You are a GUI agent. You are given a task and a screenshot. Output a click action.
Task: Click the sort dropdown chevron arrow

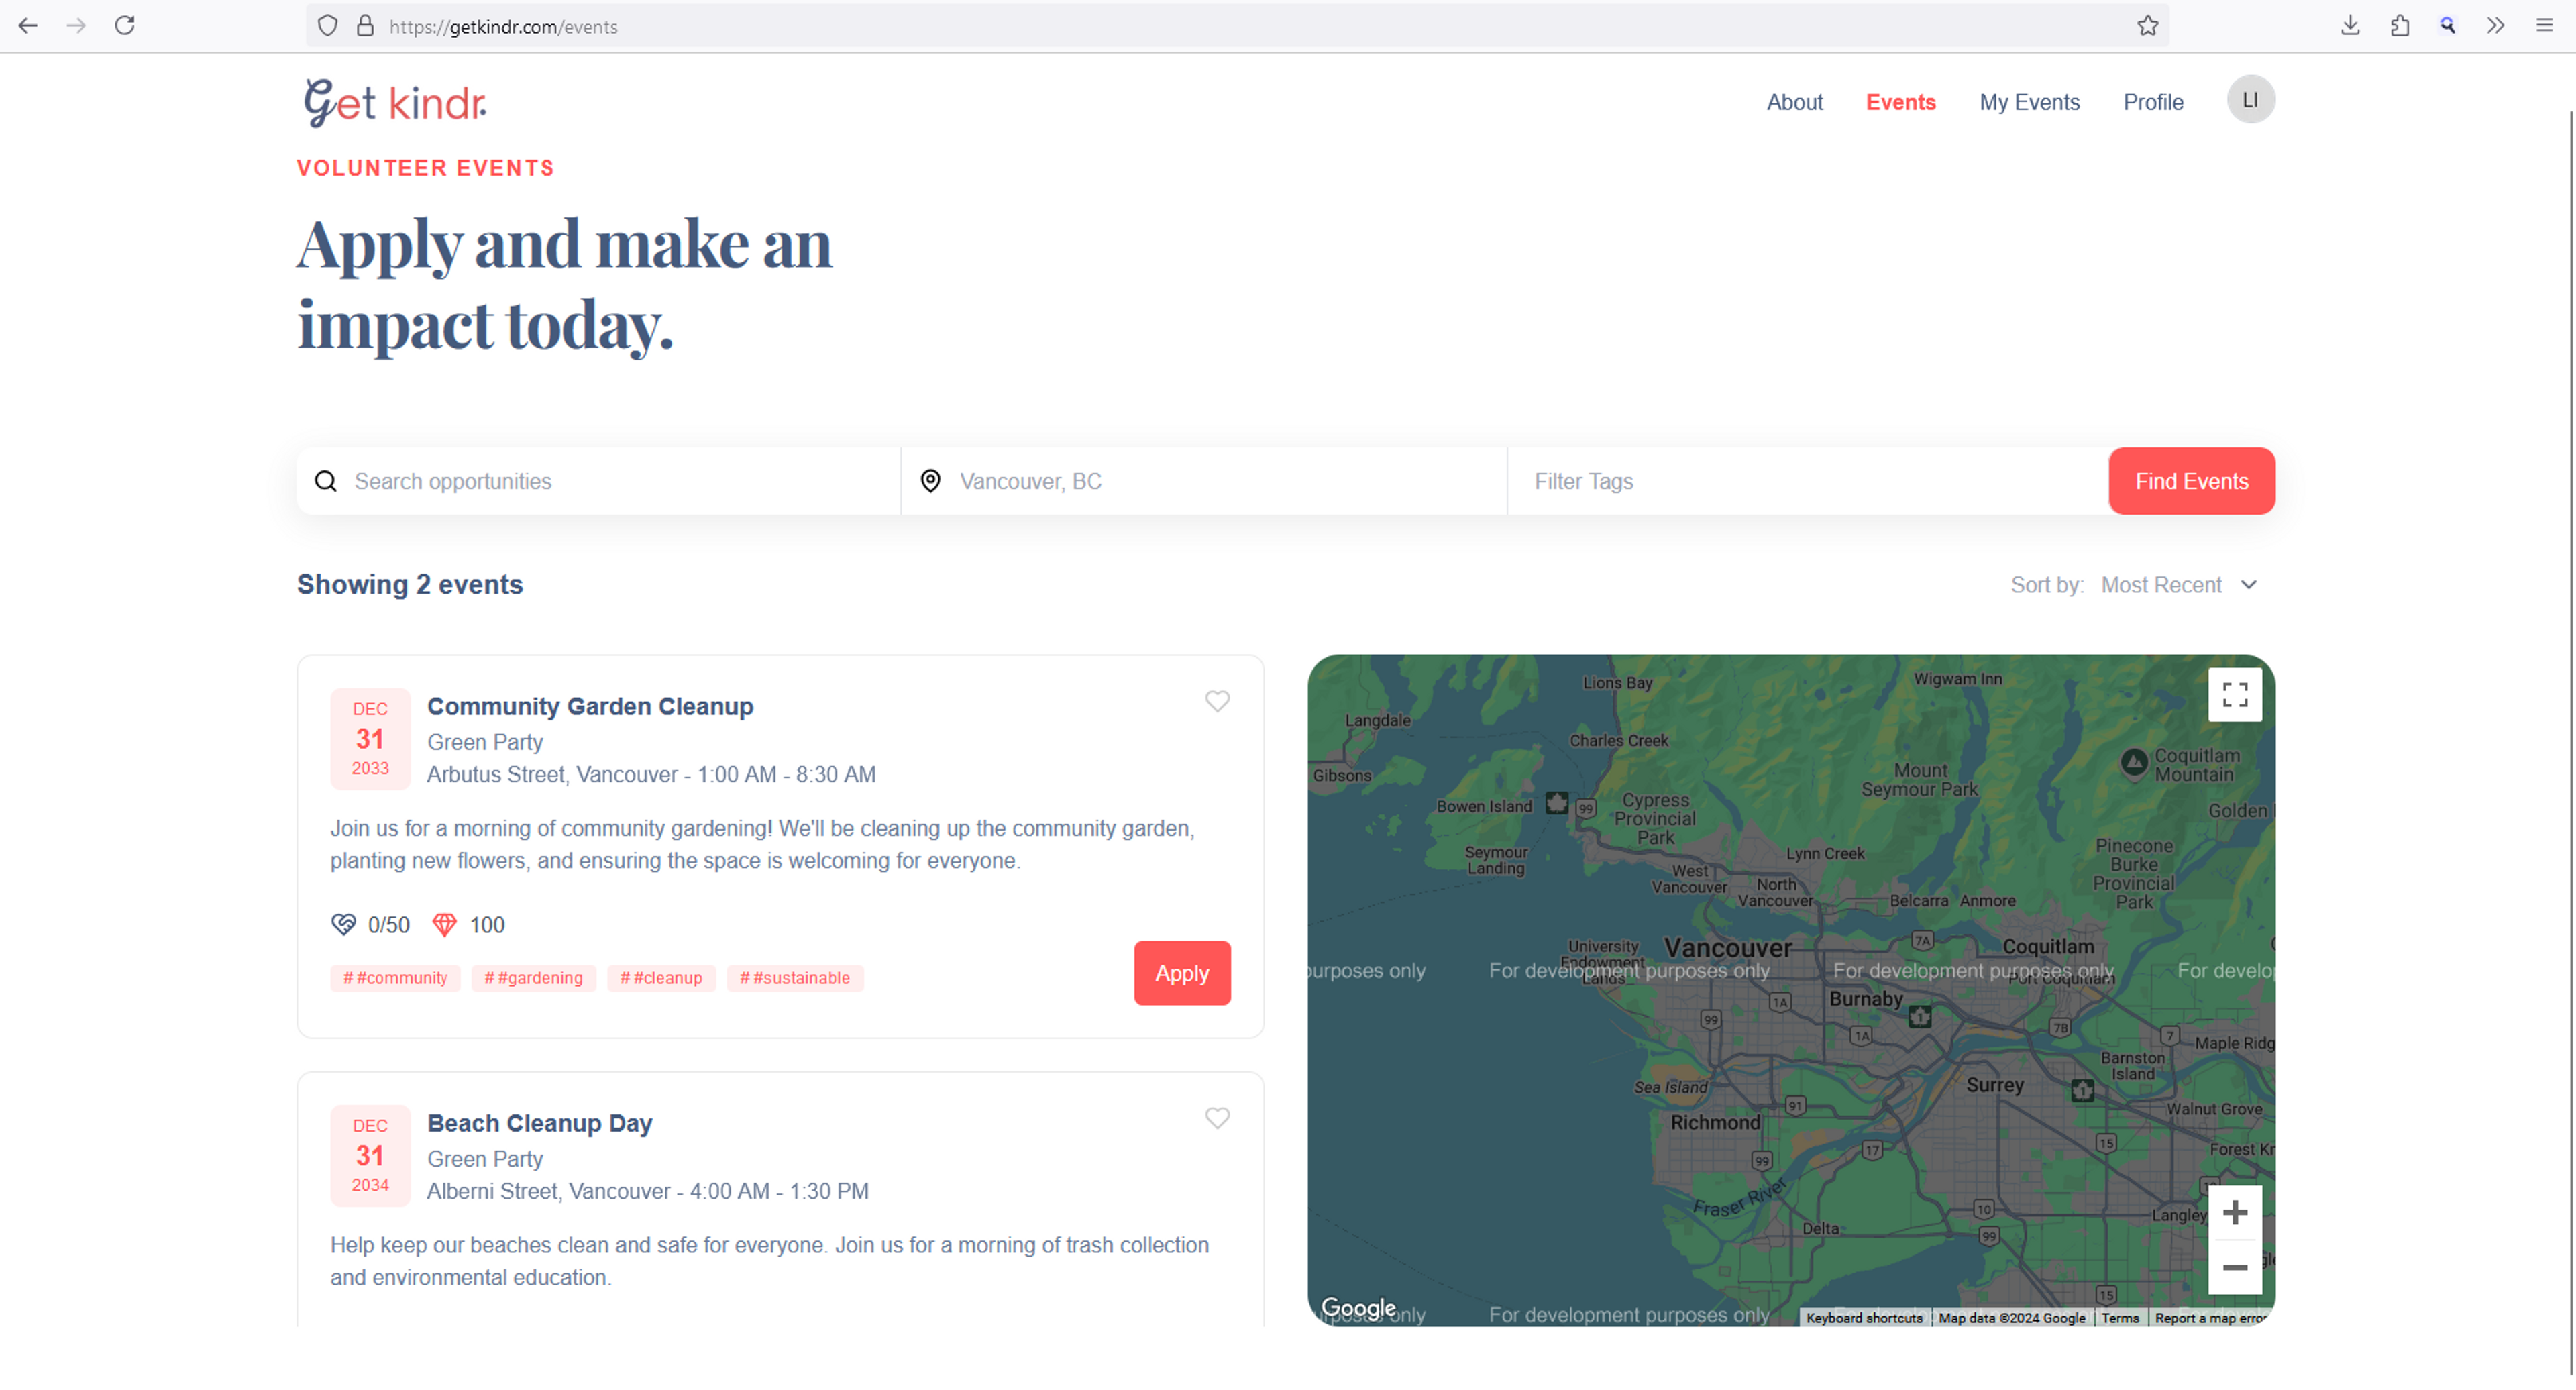pyautogui.click(x=2248, y=585)
